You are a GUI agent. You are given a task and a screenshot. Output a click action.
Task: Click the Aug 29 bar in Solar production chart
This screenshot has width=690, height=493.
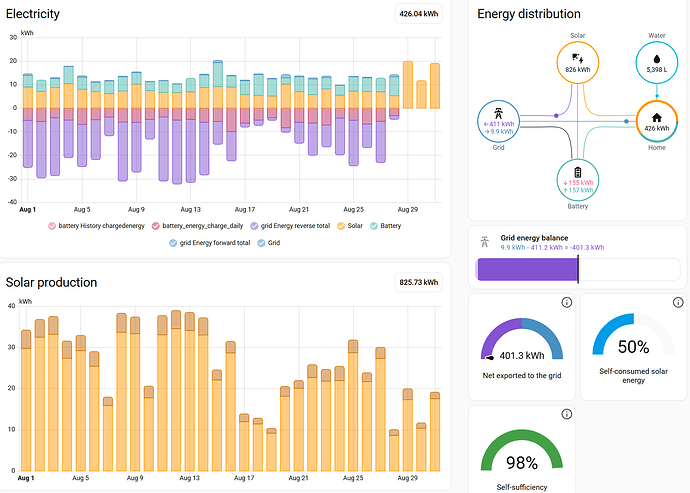408,430
